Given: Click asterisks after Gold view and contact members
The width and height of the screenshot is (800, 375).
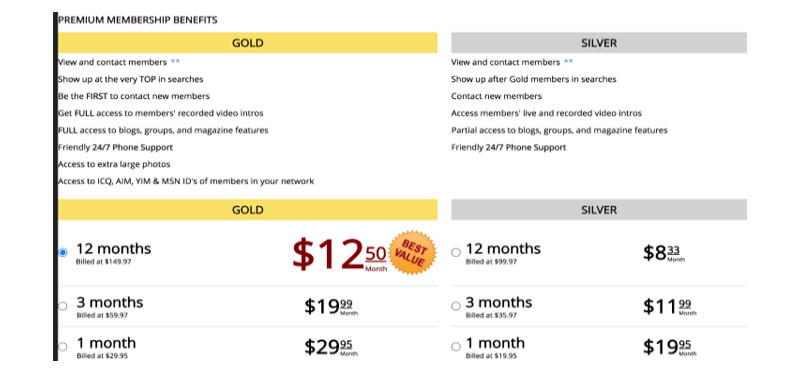Looking at the screenshot, I should pyautogui.click(x=175, y=62).
